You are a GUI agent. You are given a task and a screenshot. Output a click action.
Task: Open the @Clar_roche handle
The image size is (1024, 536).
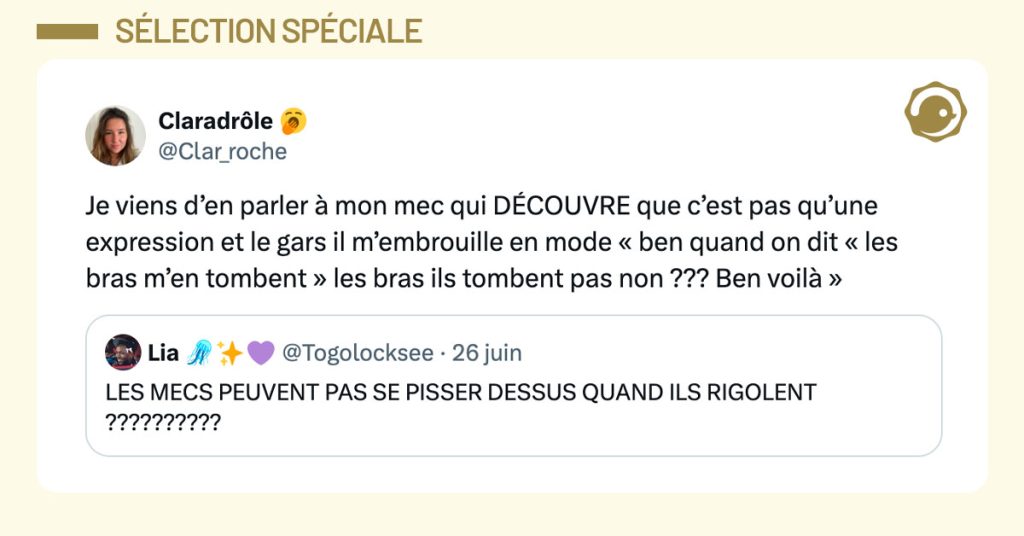click(222, 151)
